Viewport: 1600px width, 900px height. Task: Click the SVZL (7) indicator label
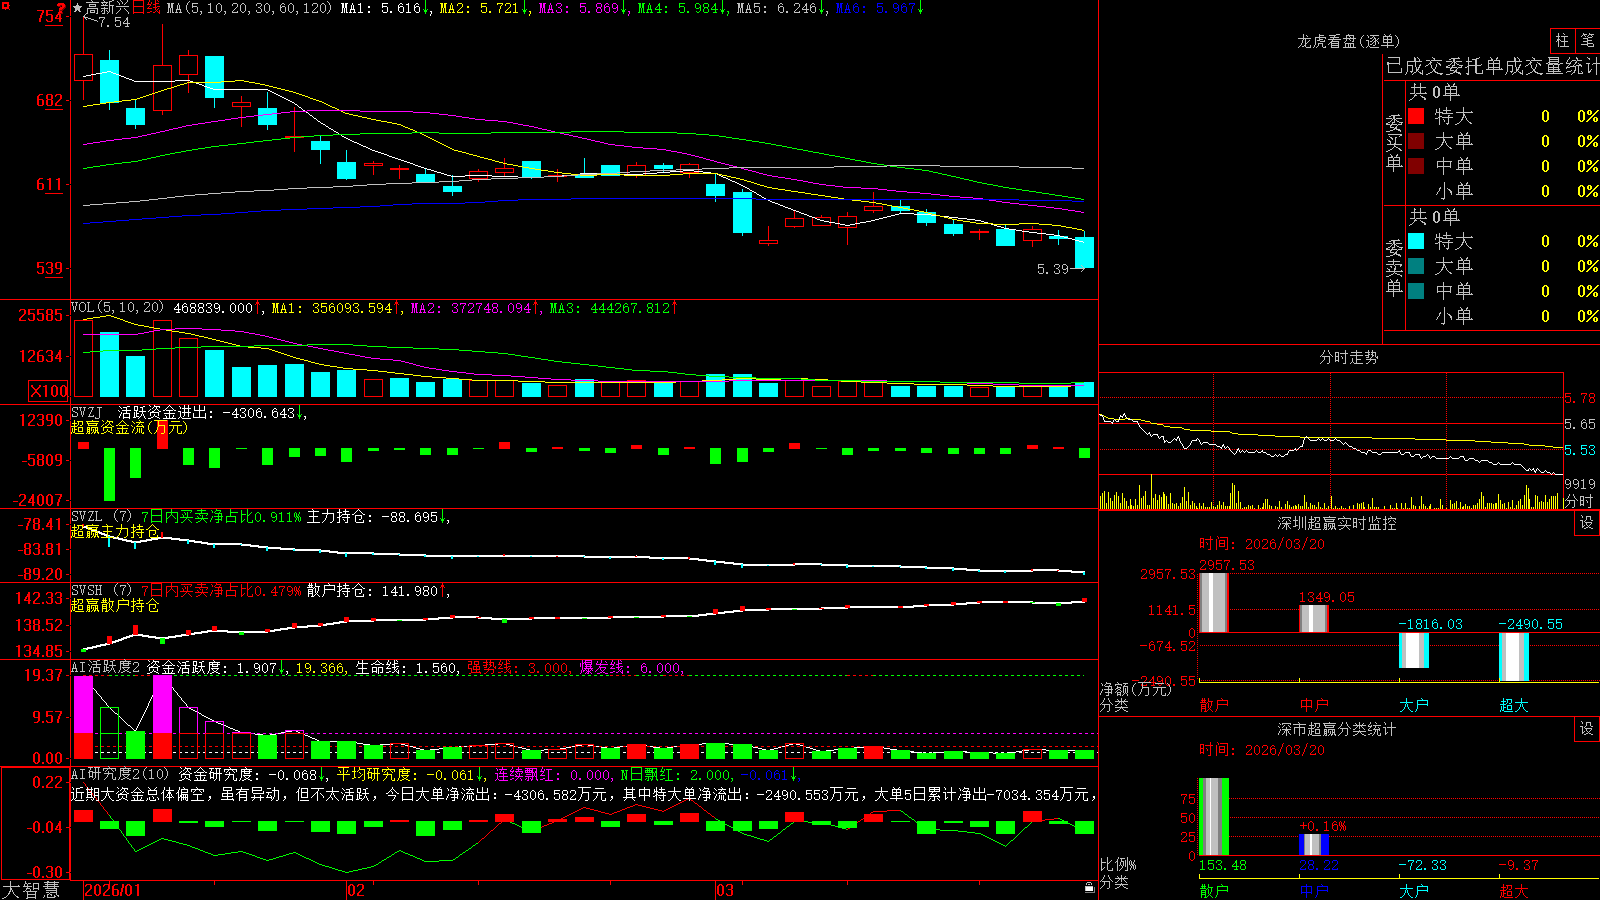[101, 517]
